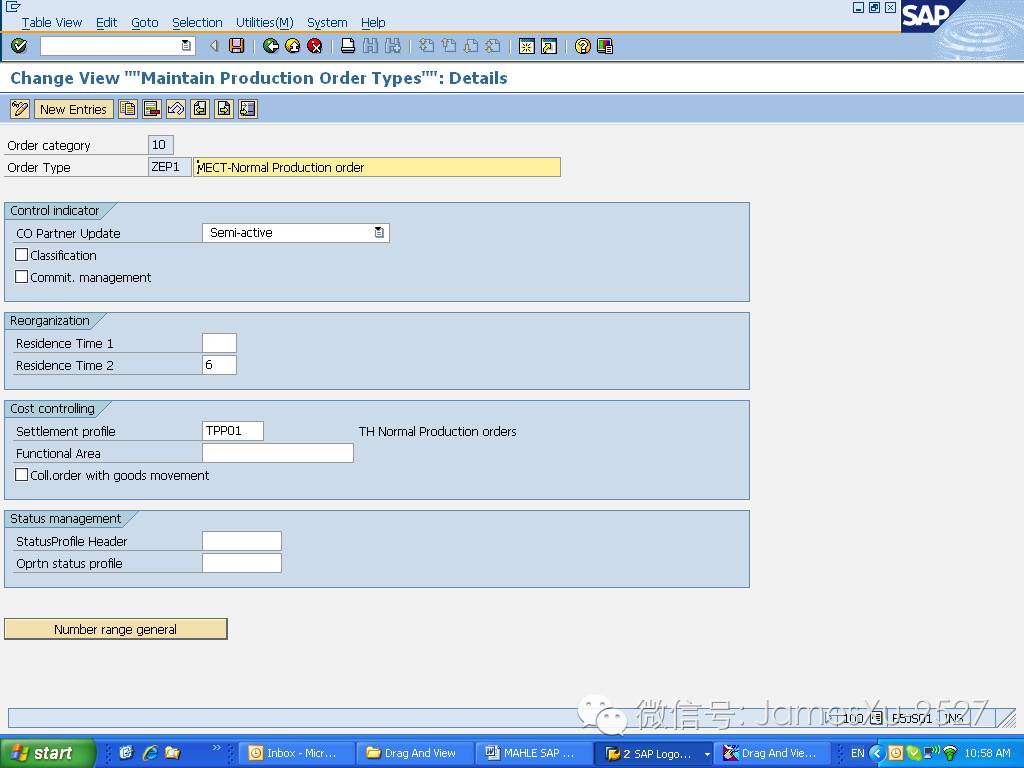Go to the next page icon
This screenshot has width=1024, height=768.
click(471, 46)
